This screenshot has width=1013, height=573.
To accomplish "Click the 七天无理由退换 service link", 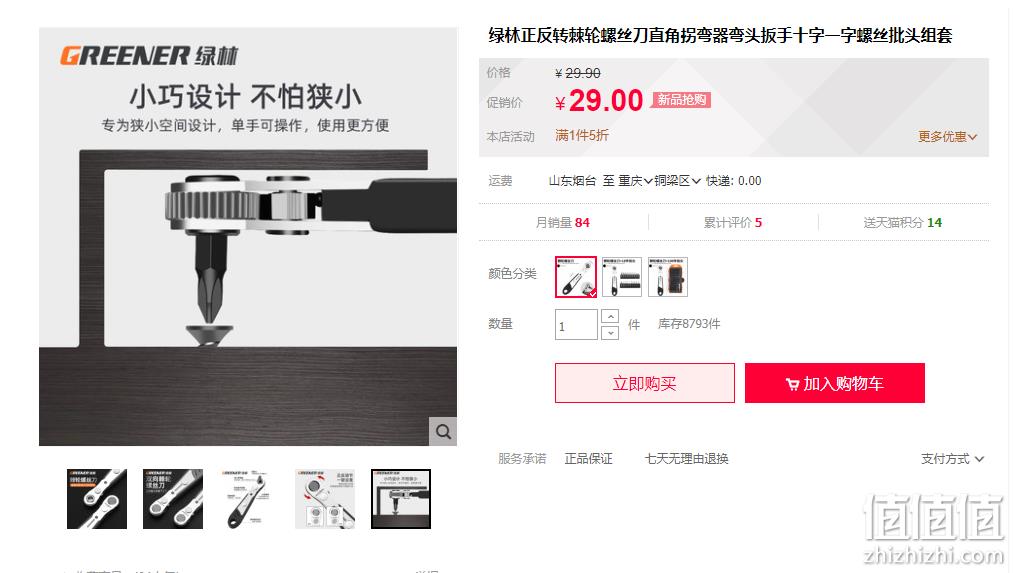I will (686, 459).
